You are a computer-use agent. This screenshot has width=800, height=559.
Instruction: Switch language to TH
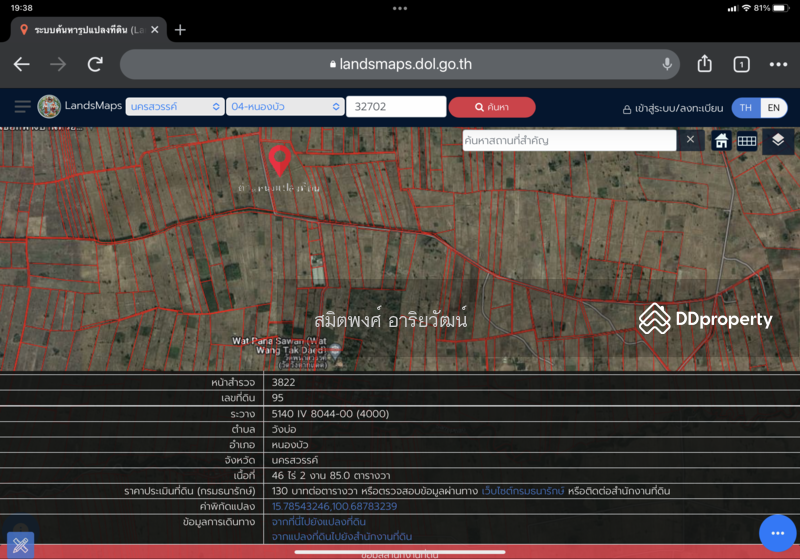(x=745, y=108)
